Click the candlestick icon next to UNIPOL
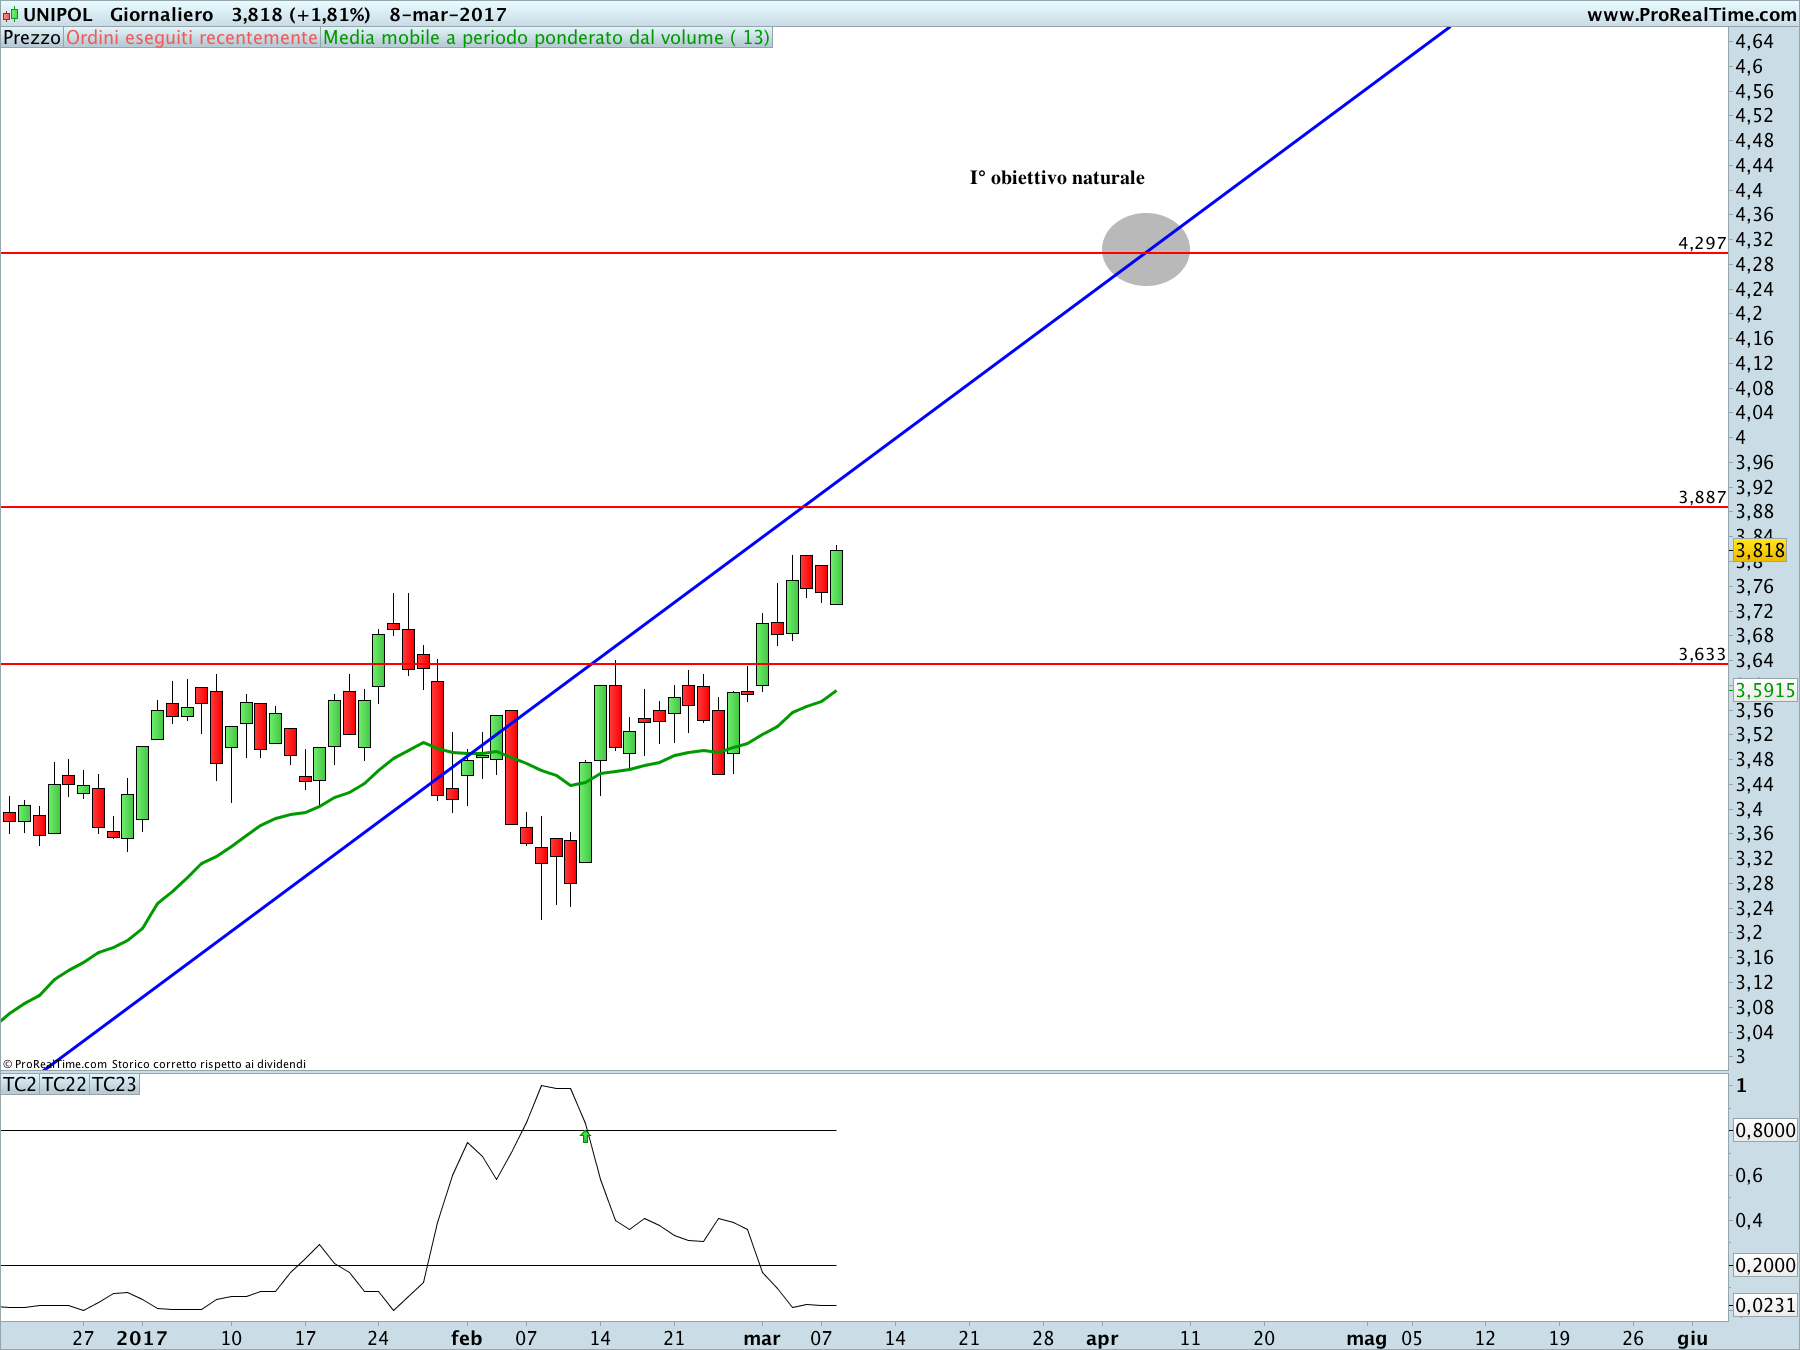 [x=10, y=15]
